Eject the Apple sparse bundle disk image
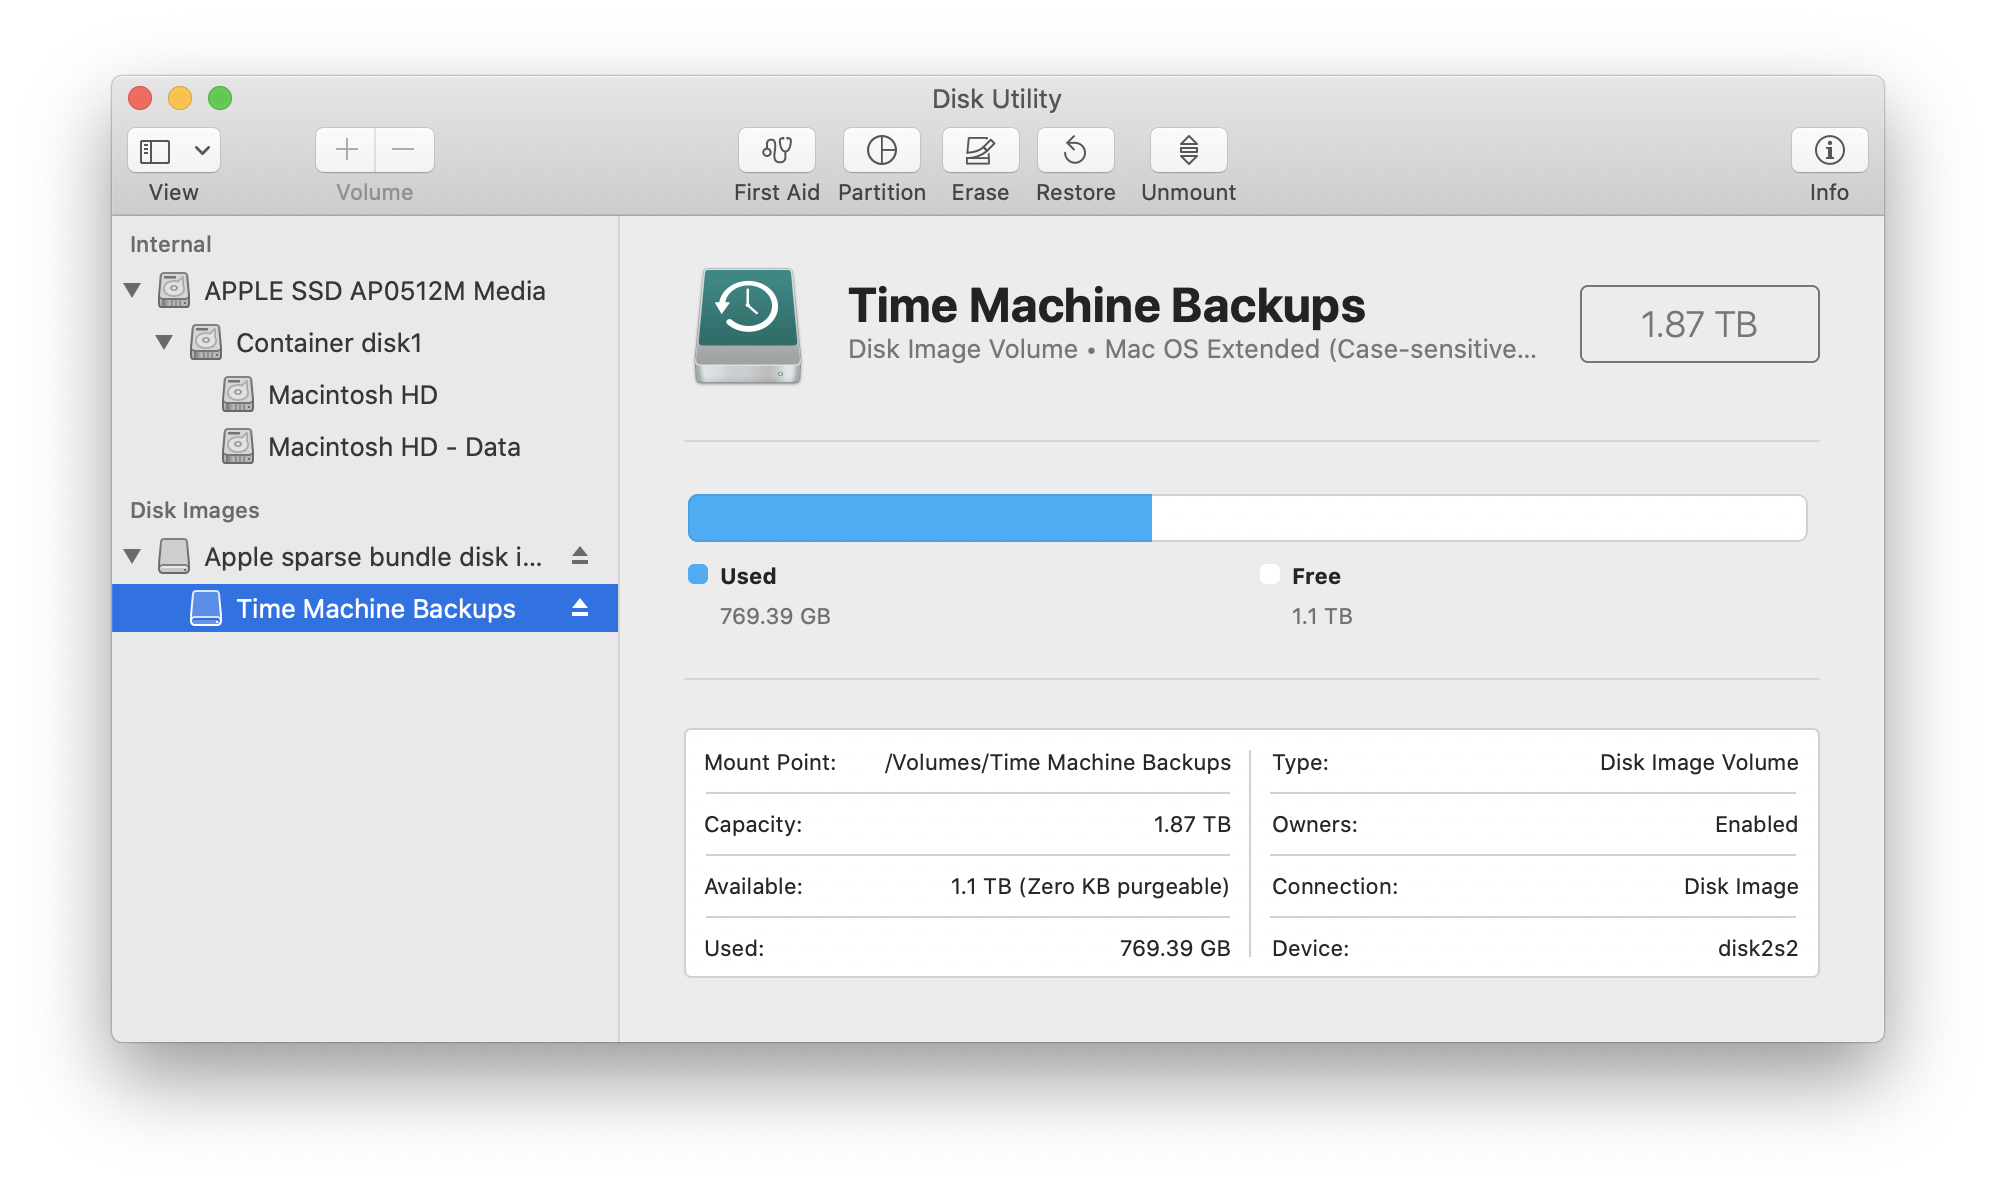Viewport: 1996px width, 1190px height. [x=580, y=556]
